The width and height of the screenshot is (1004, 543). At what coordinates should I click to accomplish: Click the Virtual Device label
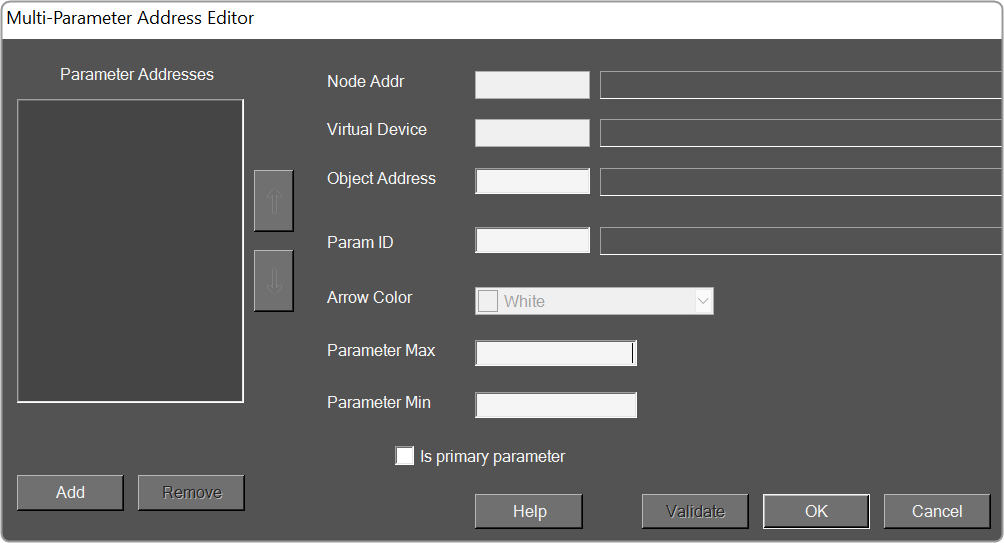[x=376, y=129]
